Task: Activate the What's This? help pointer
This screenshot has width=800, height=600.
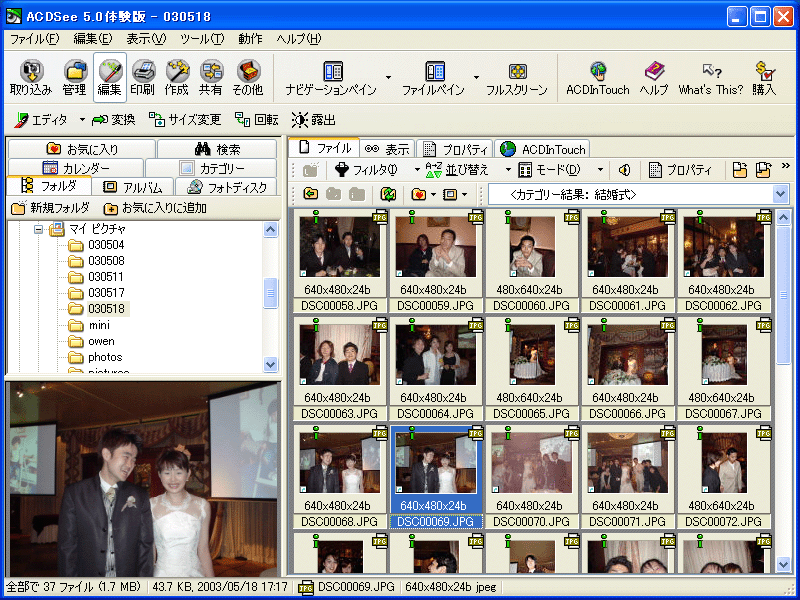Action: pyautogui.click(x=711, y=78)
